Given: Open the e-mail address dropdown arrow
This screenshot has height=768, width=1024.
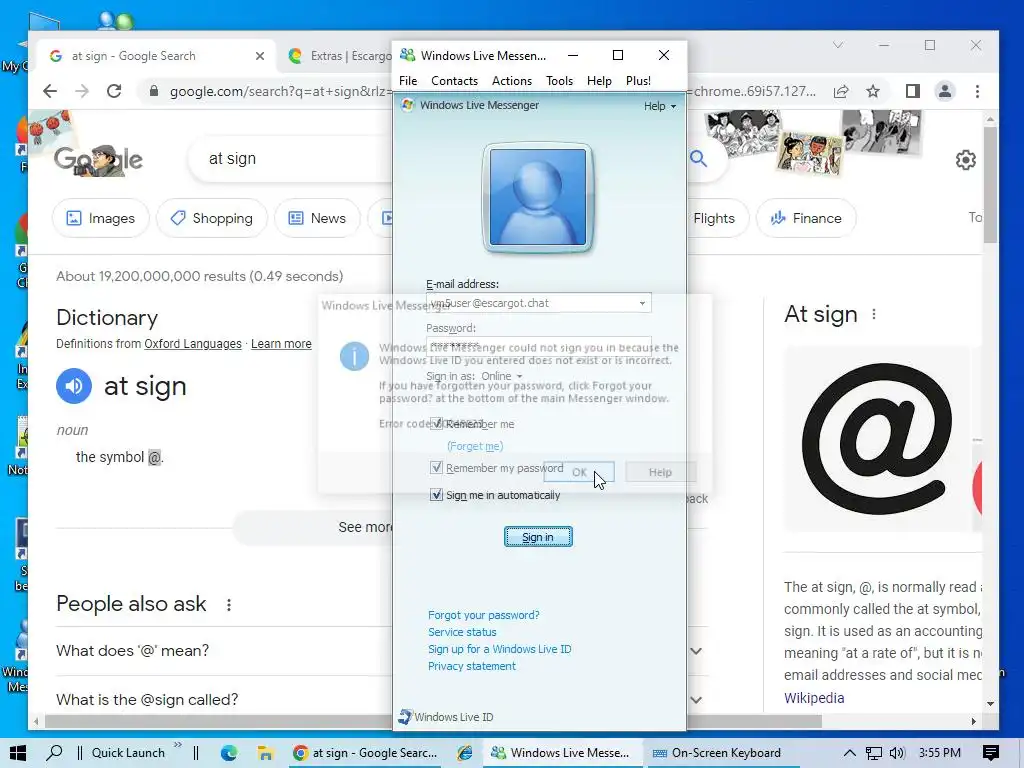Looking at the screenshot, I should coord(642,303).
